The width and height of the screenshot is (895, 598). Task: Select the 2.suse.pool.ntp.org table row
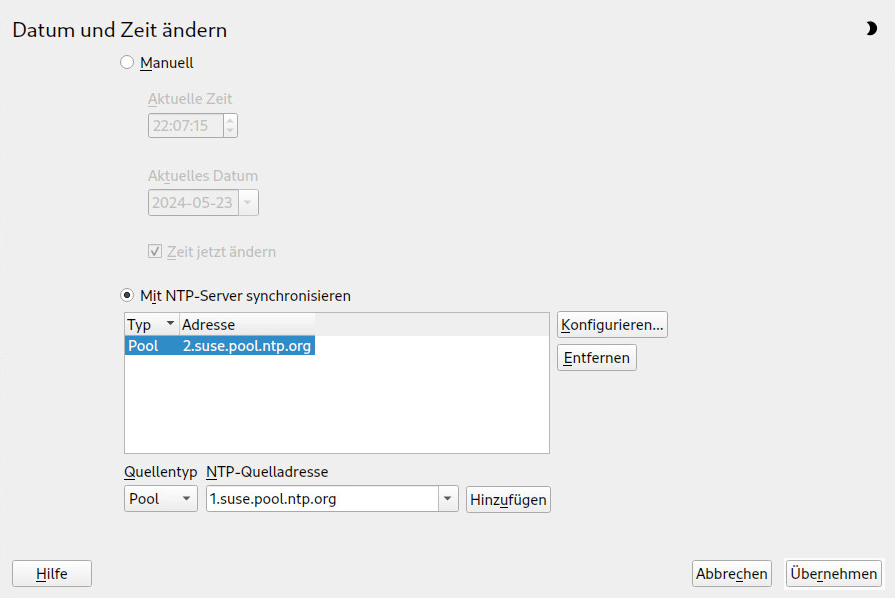click(x=220, y=346)
